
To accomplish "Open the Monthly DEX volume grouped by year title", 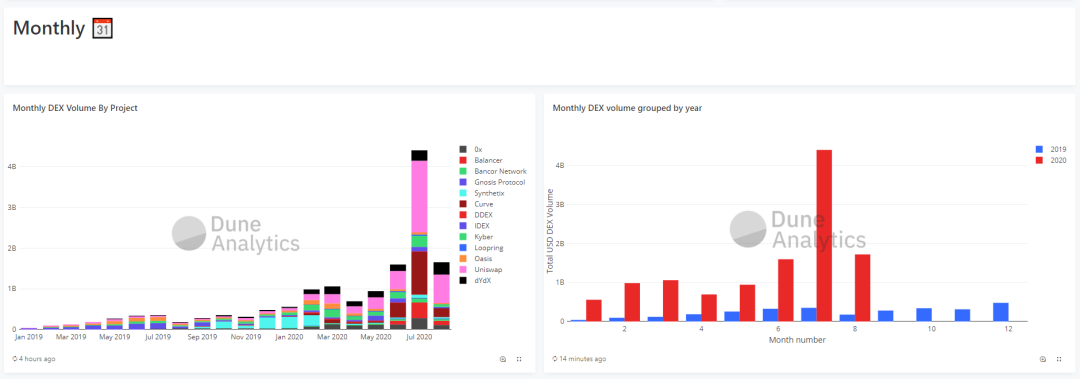I will tap(627, 107).
